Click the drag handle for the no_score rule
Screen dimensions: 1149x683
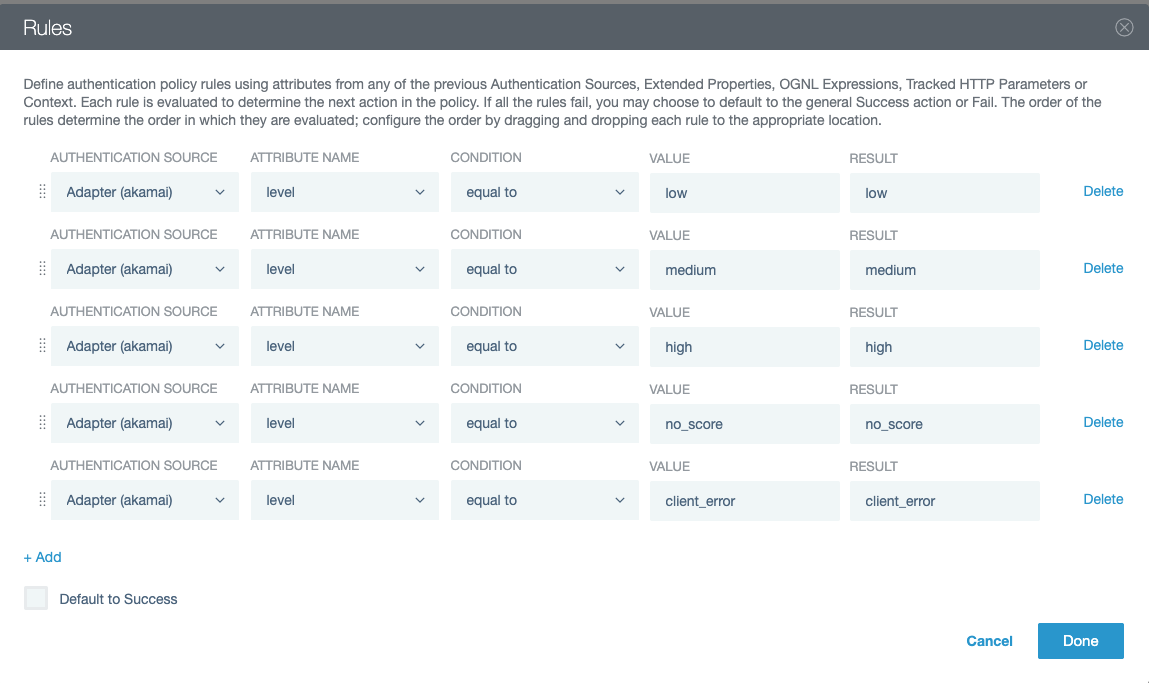pyautogui.click(x=41, y=422)
